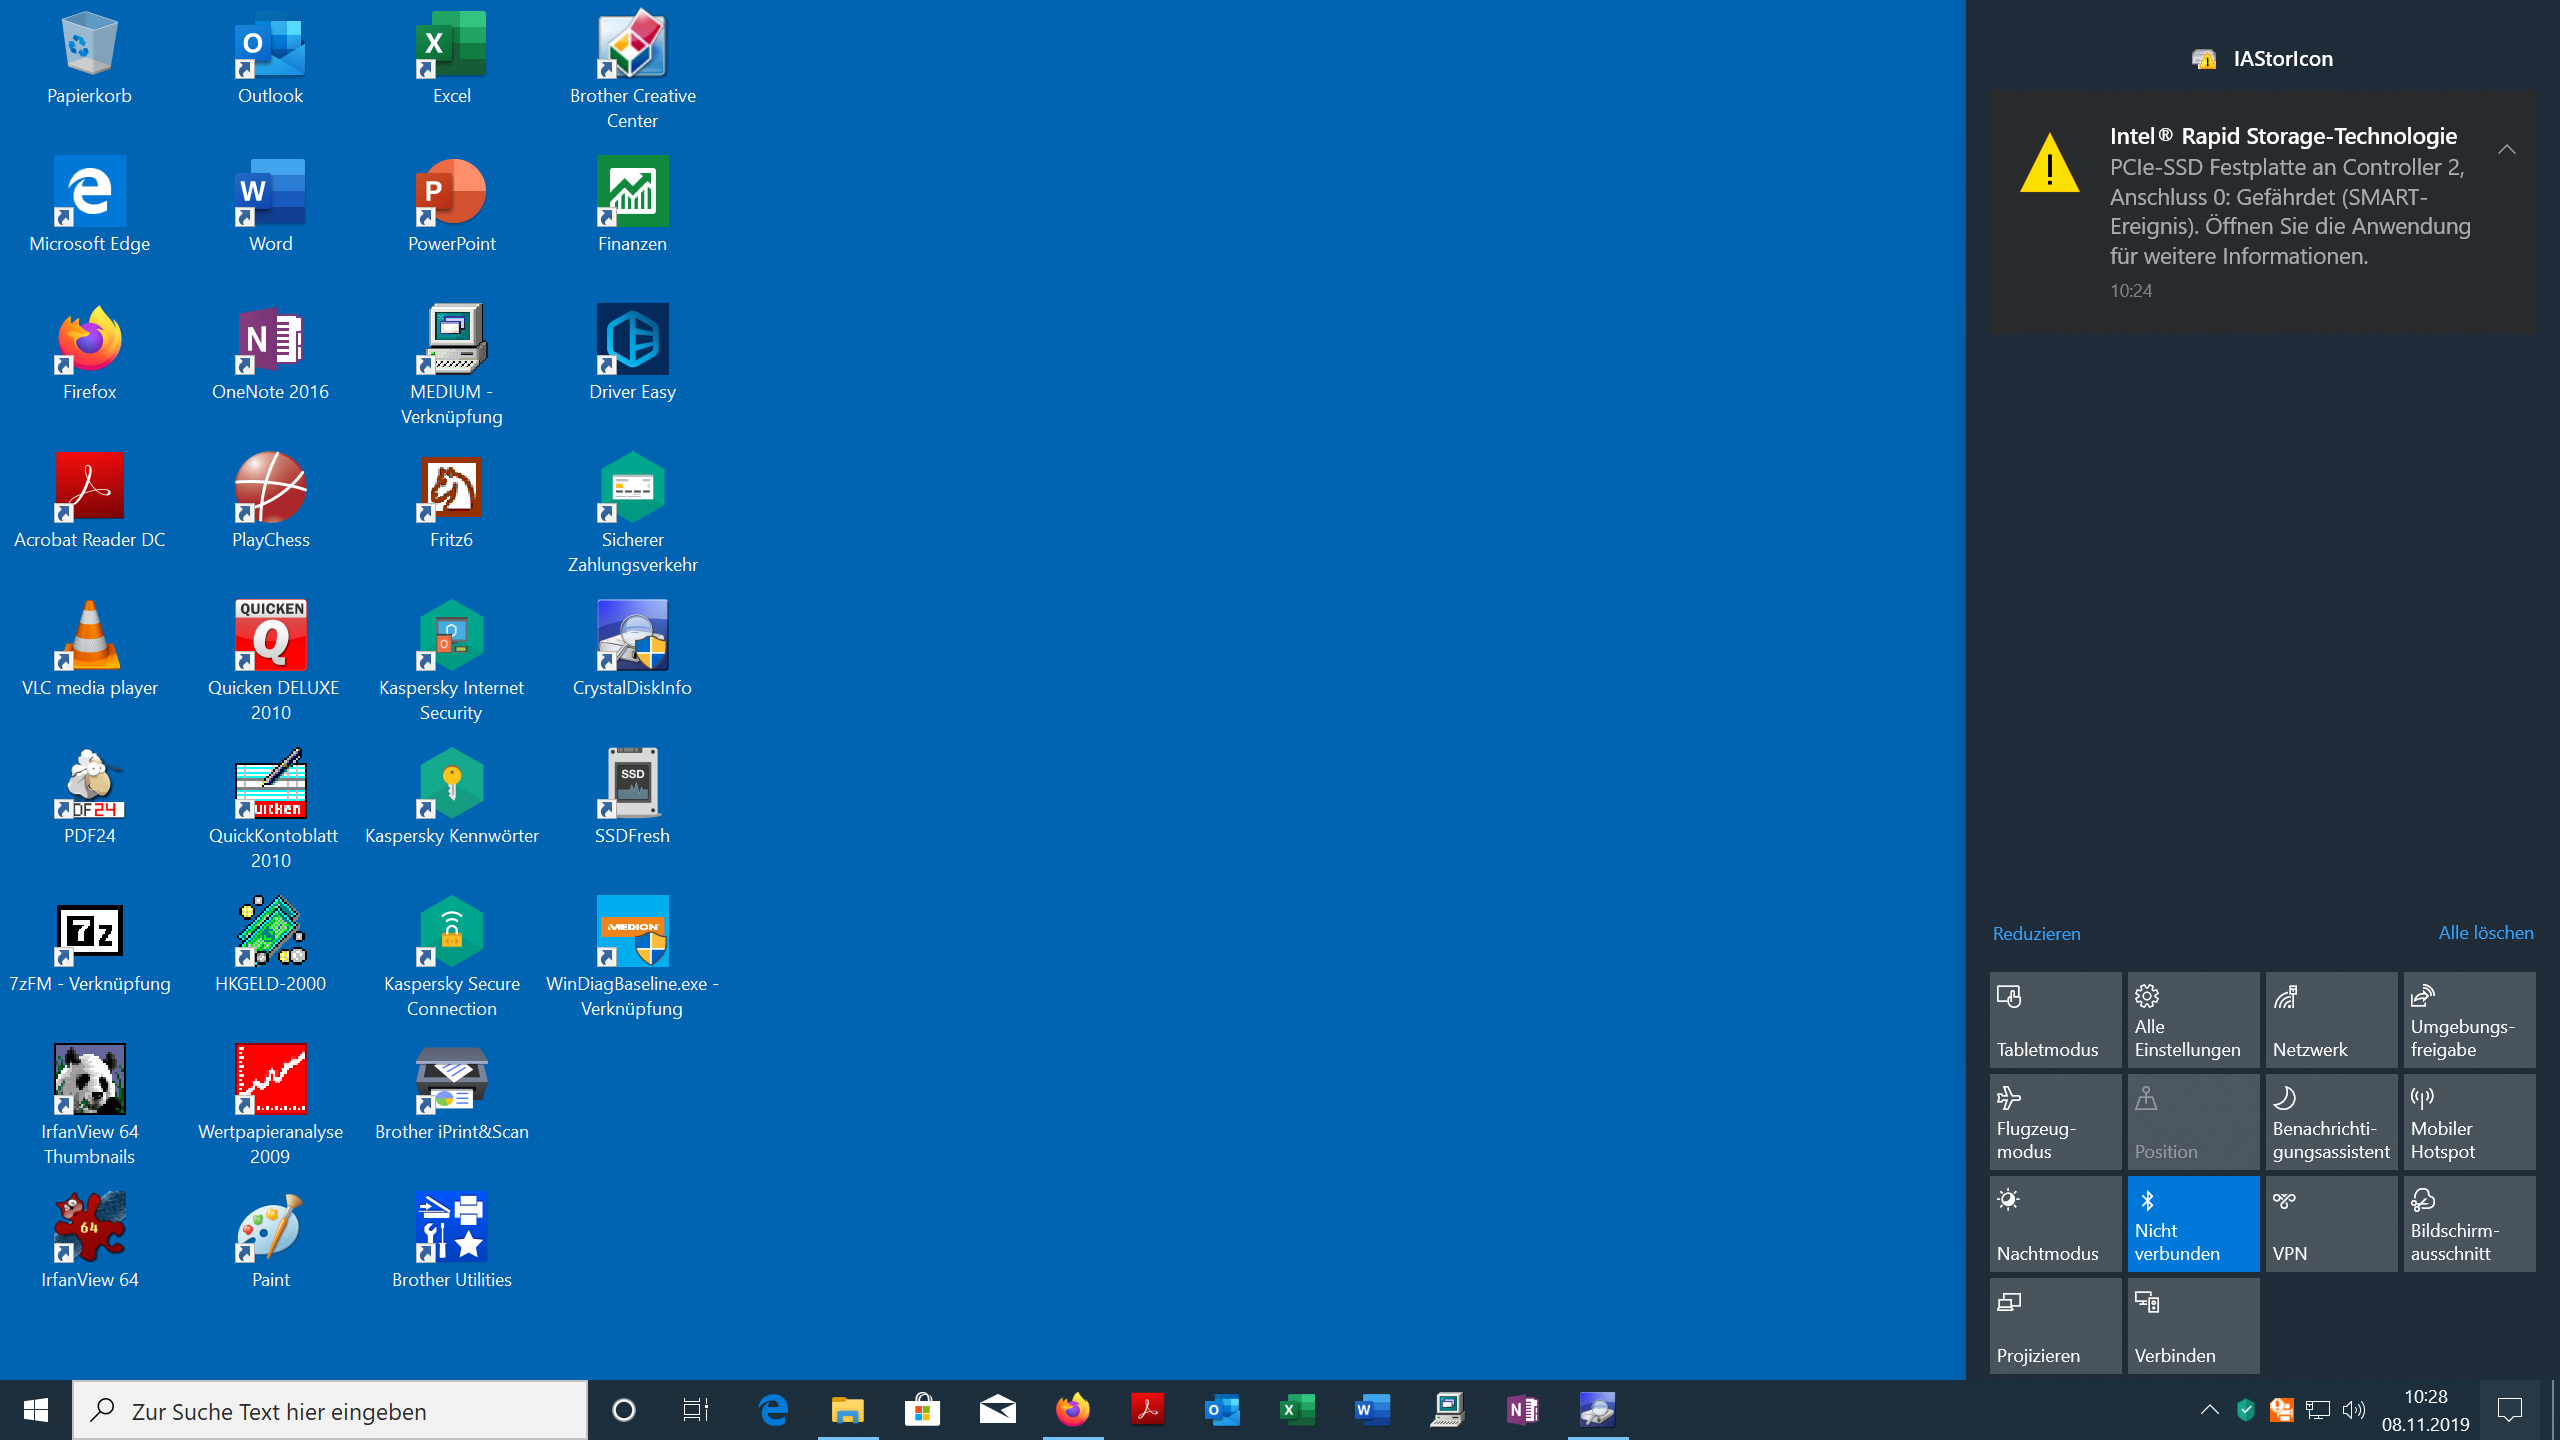Enable the Nachtmodus quick action
2560x1440 pixels.
[x=2055, y=1224]
